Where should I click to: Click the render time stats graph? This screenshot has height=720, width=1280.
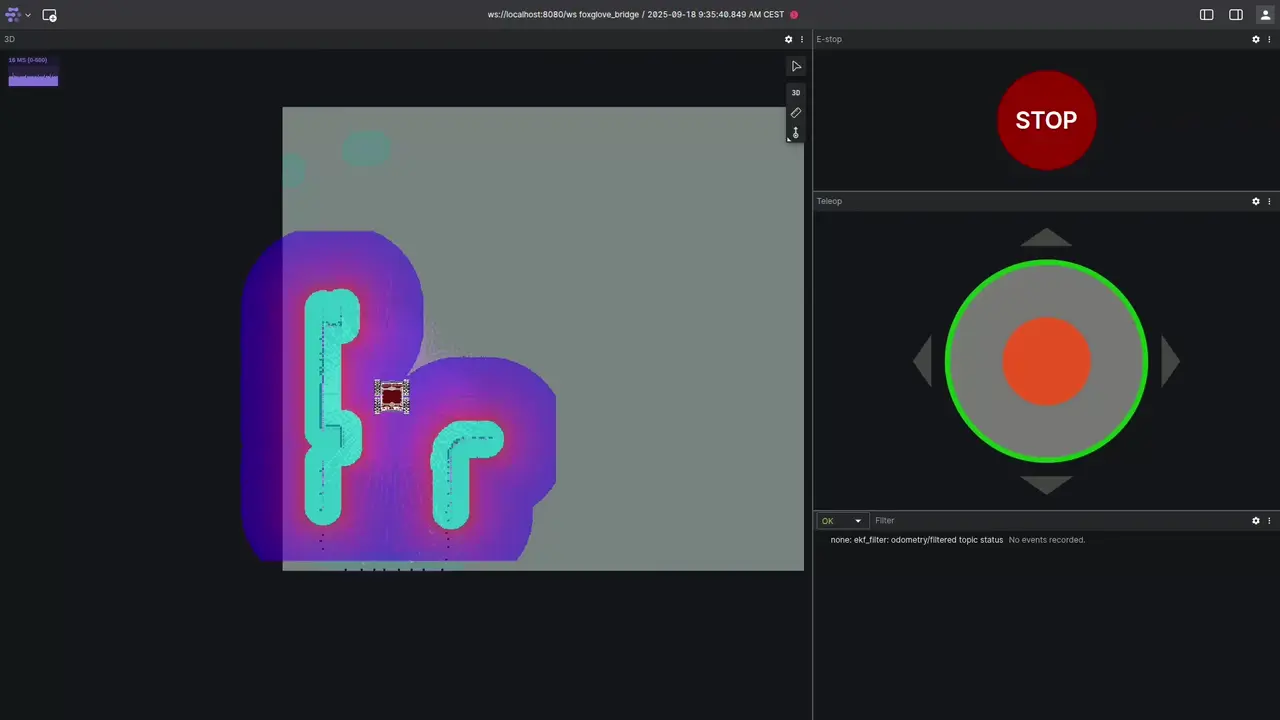coord(33,71)
